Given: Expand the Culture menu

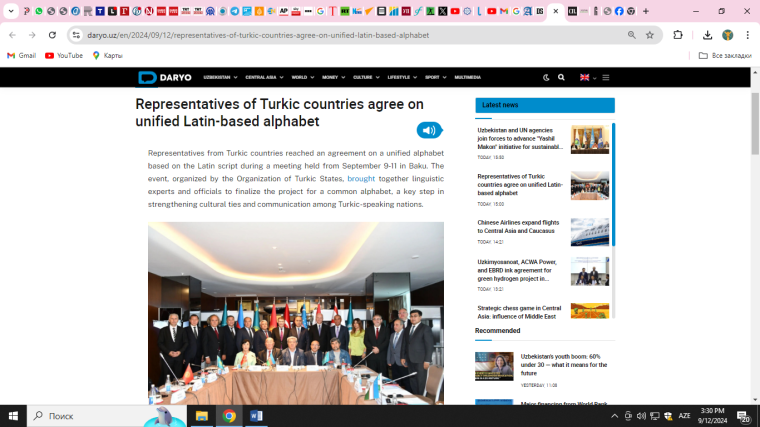Looking at the screenshot, I should point(366,78).
